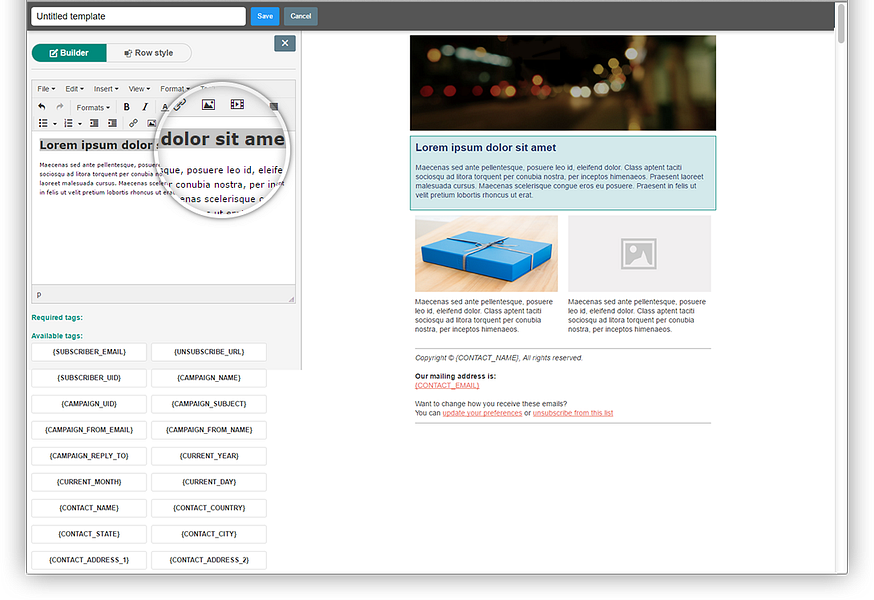Insert {CAMPAIGN_REPLY_TO} tag
This screenshot has height=600, width=874.
(89, 456)
